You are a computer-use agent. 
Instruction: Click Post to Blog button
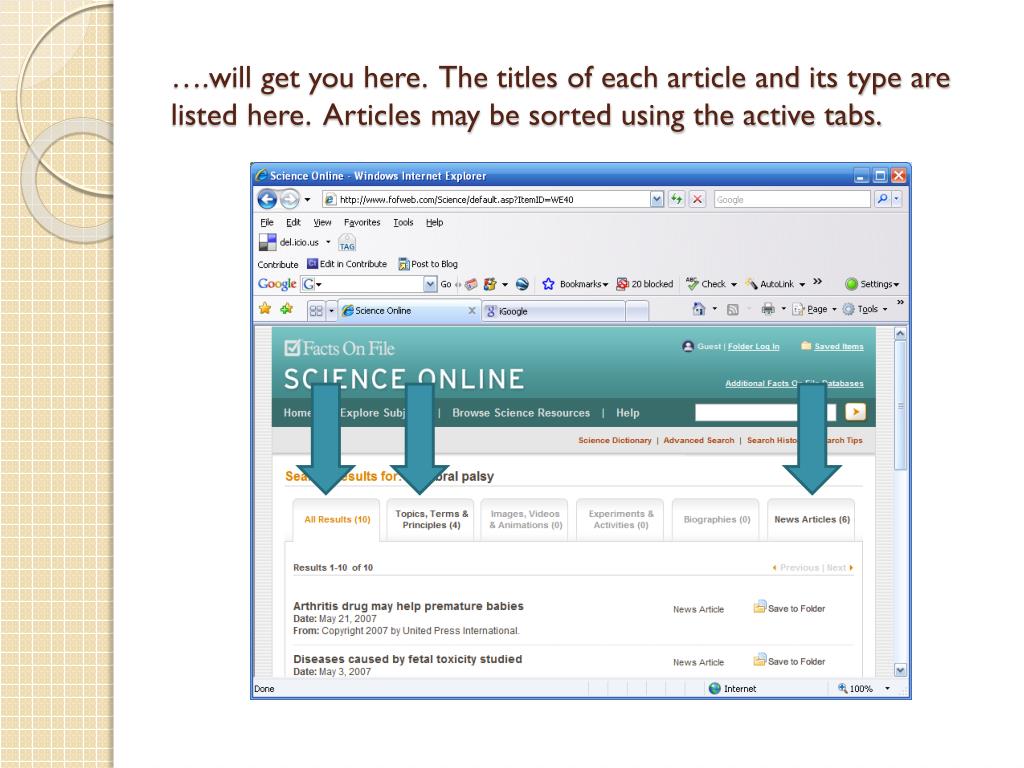tap(428, 264)
